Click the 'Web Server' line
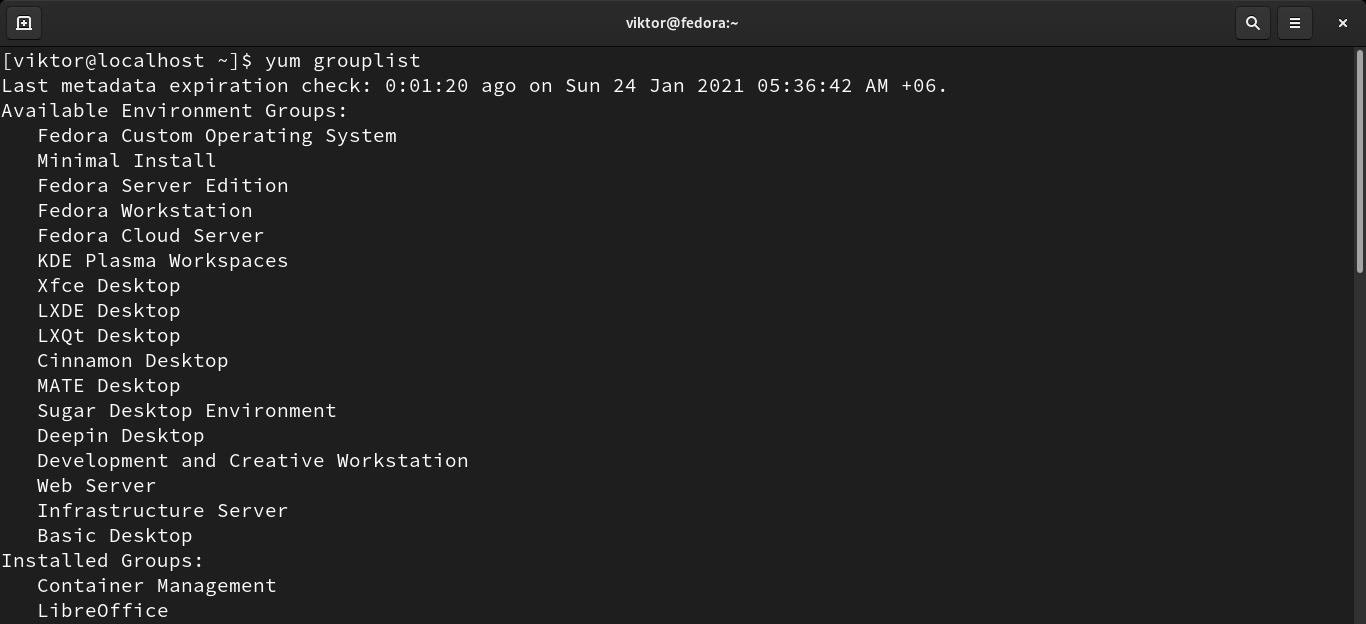 tap(97, 486)
